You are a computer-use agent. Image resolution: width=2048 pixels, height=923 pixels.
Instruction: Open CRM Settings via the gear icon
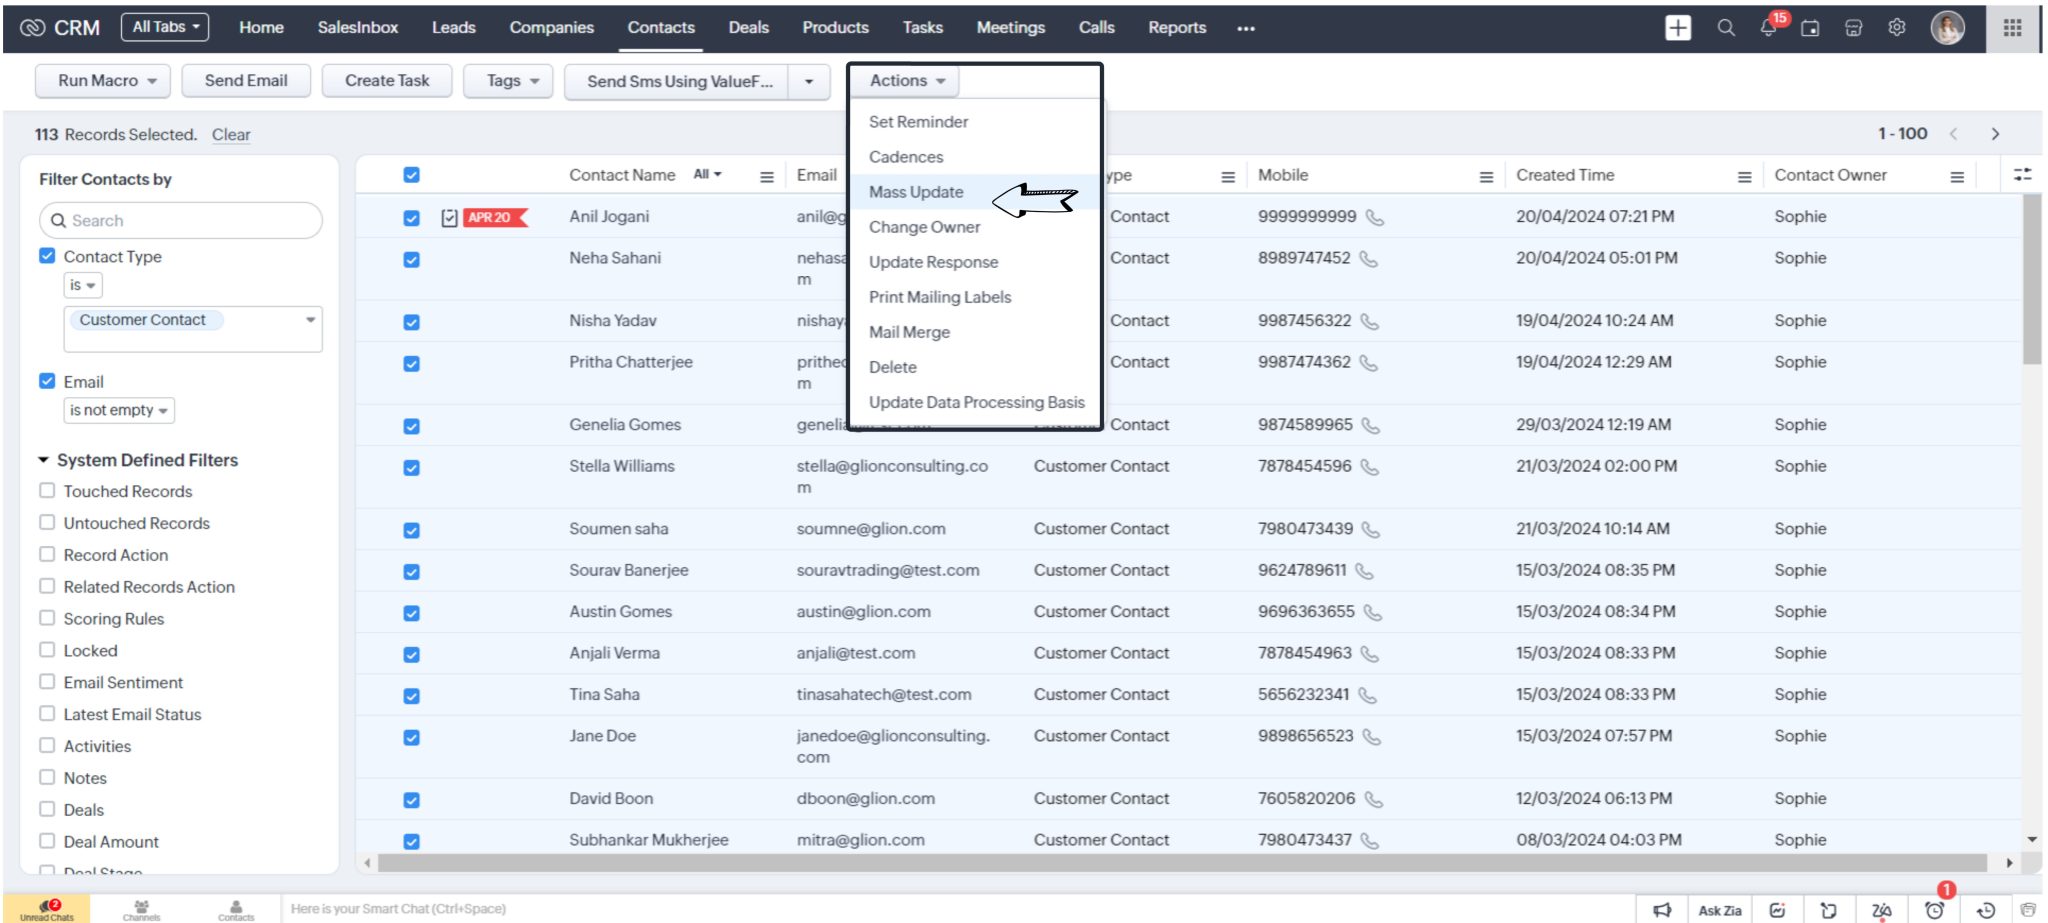(x=1897, y=29)
